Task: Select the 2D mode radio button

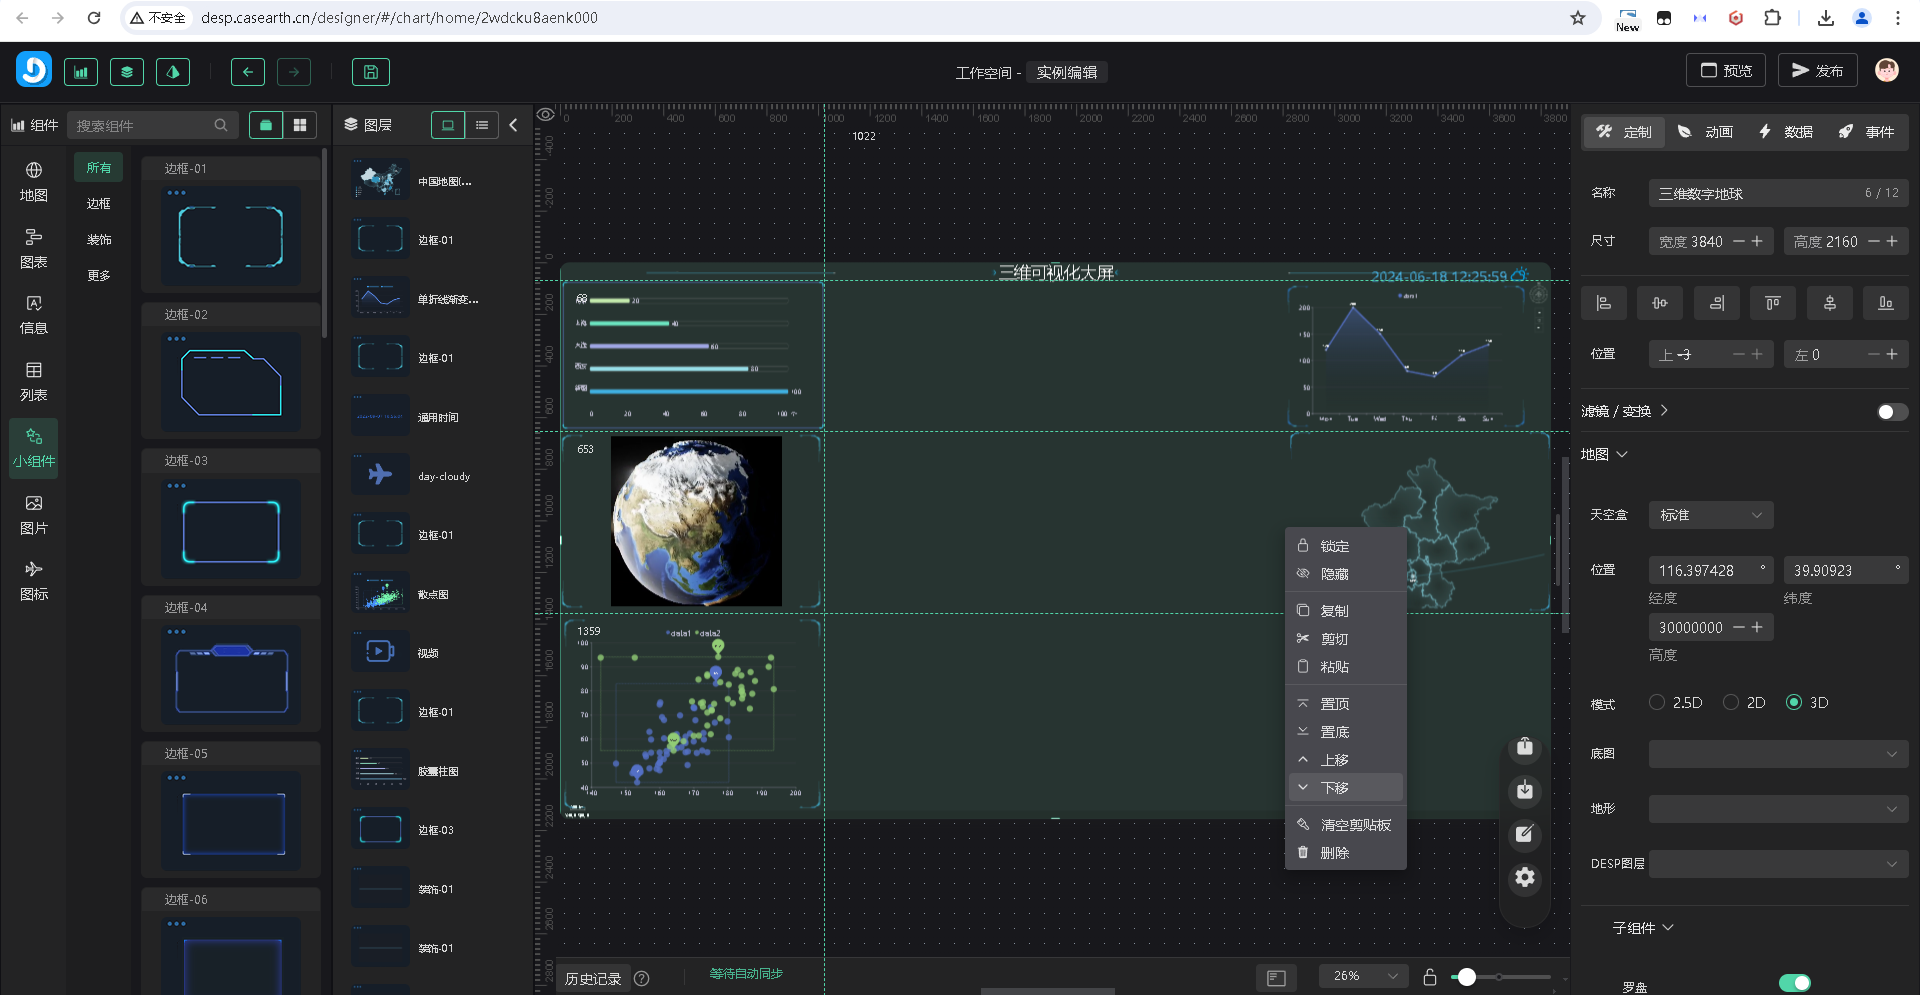Action: [1731, 703]
